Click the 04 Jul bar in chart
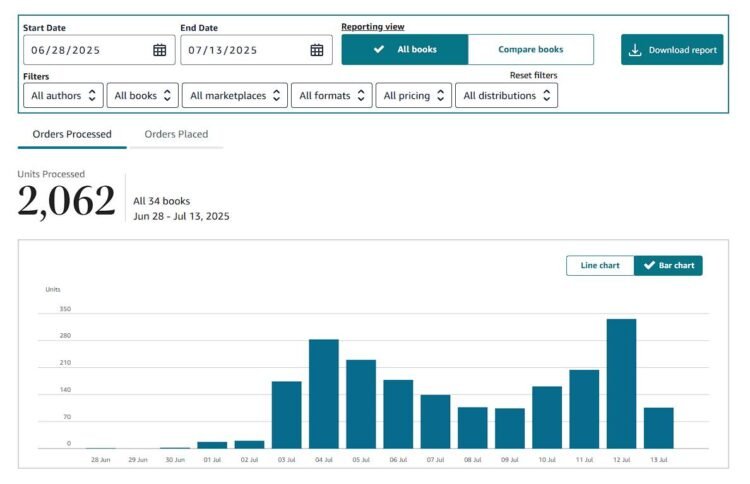The width and height of the screenshot is (750, 484). pyautogui.click(x=323, y=394)
